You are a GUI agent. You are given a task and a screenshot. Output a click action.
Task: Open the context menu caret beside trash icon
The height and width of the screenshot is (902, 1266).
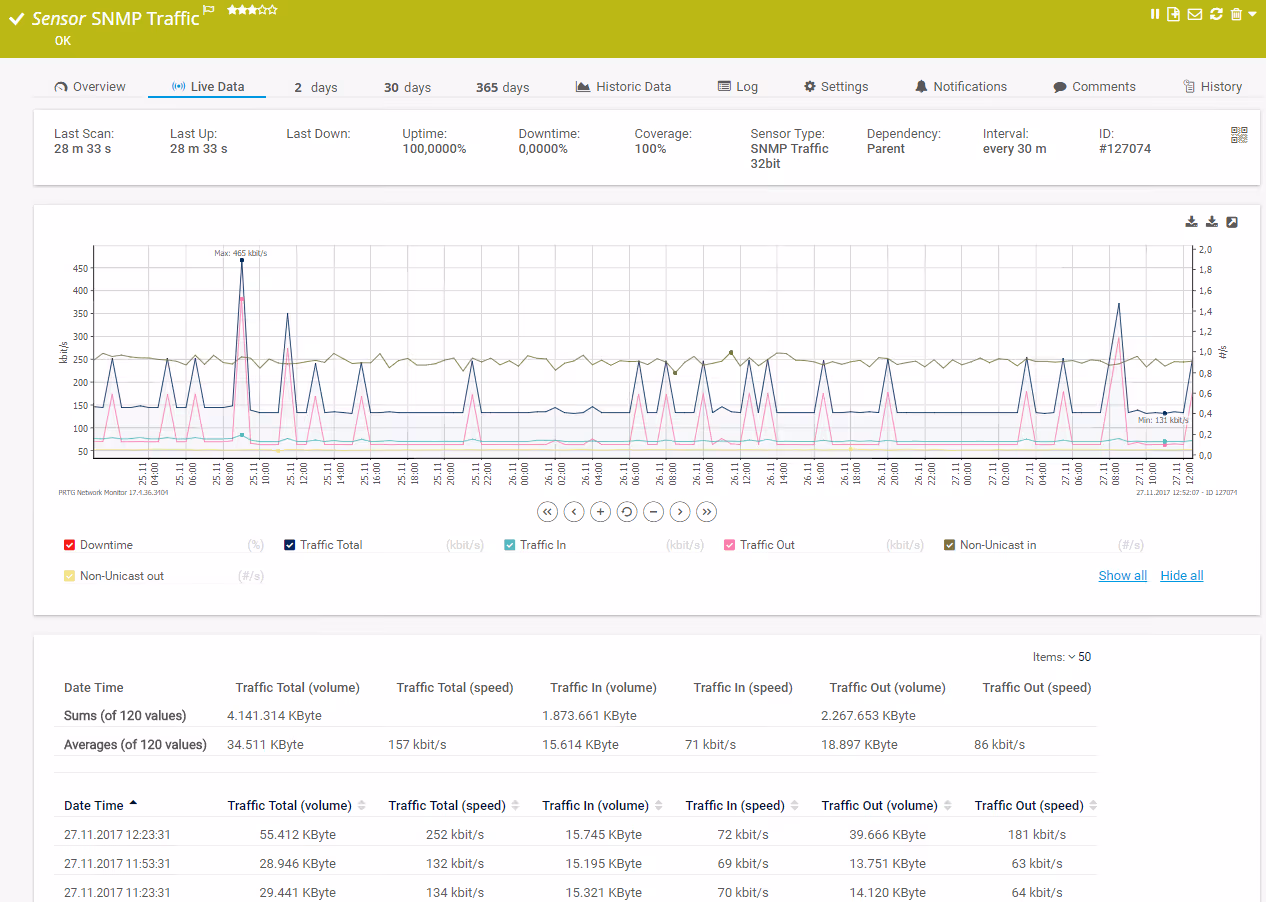pyautogui.click(x=1252, y=14)
